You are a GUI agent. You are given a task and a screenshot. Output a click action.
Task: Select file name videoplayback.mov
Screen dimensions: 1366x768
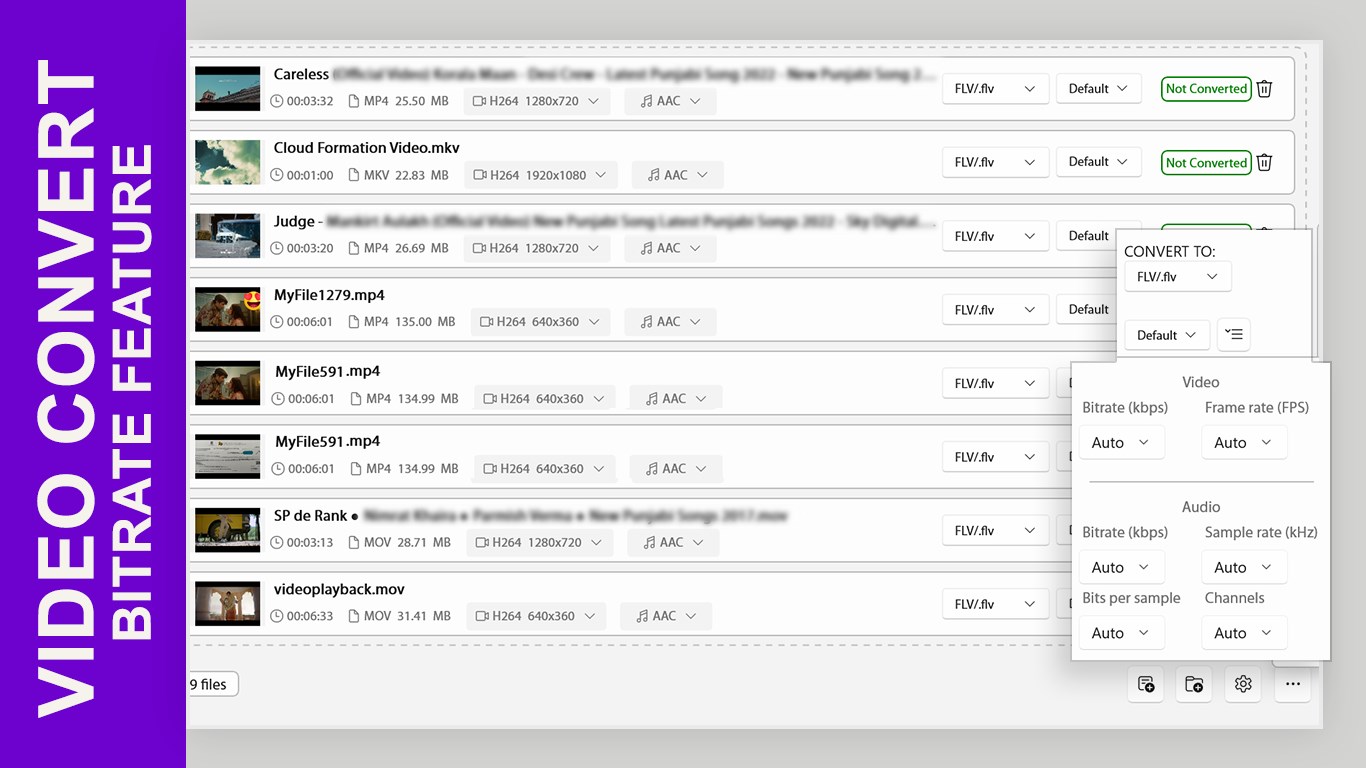(x=339, y=589)
